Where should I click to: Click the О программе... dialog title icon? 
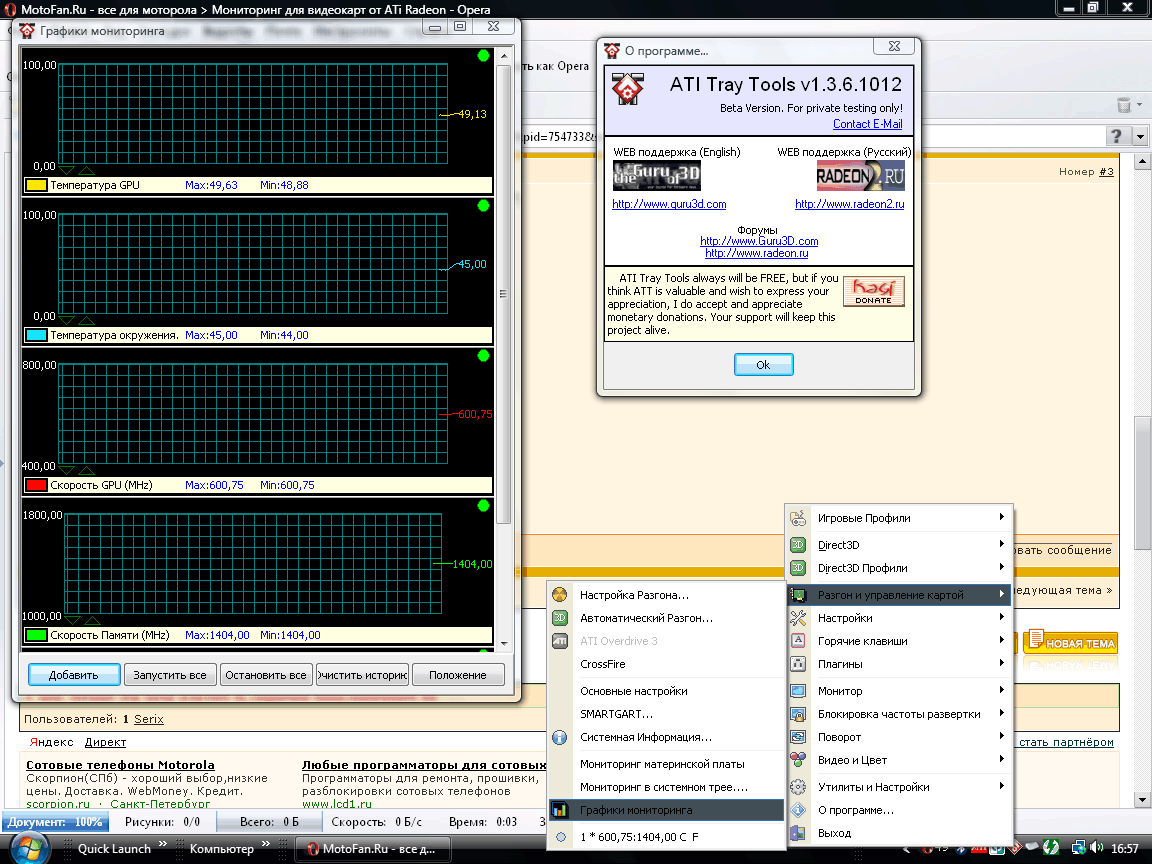[x=612, y=51]
